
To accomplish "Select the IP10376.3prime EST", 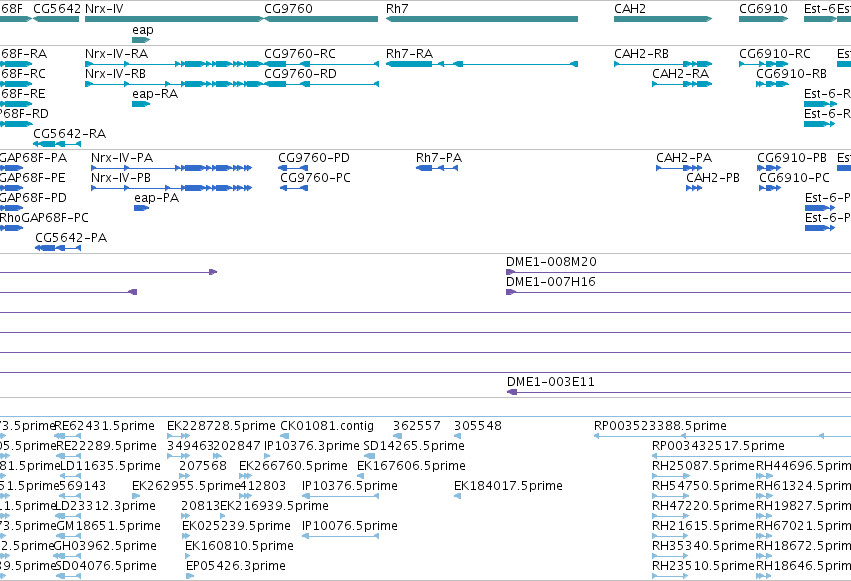I will (x=267, y=456).
